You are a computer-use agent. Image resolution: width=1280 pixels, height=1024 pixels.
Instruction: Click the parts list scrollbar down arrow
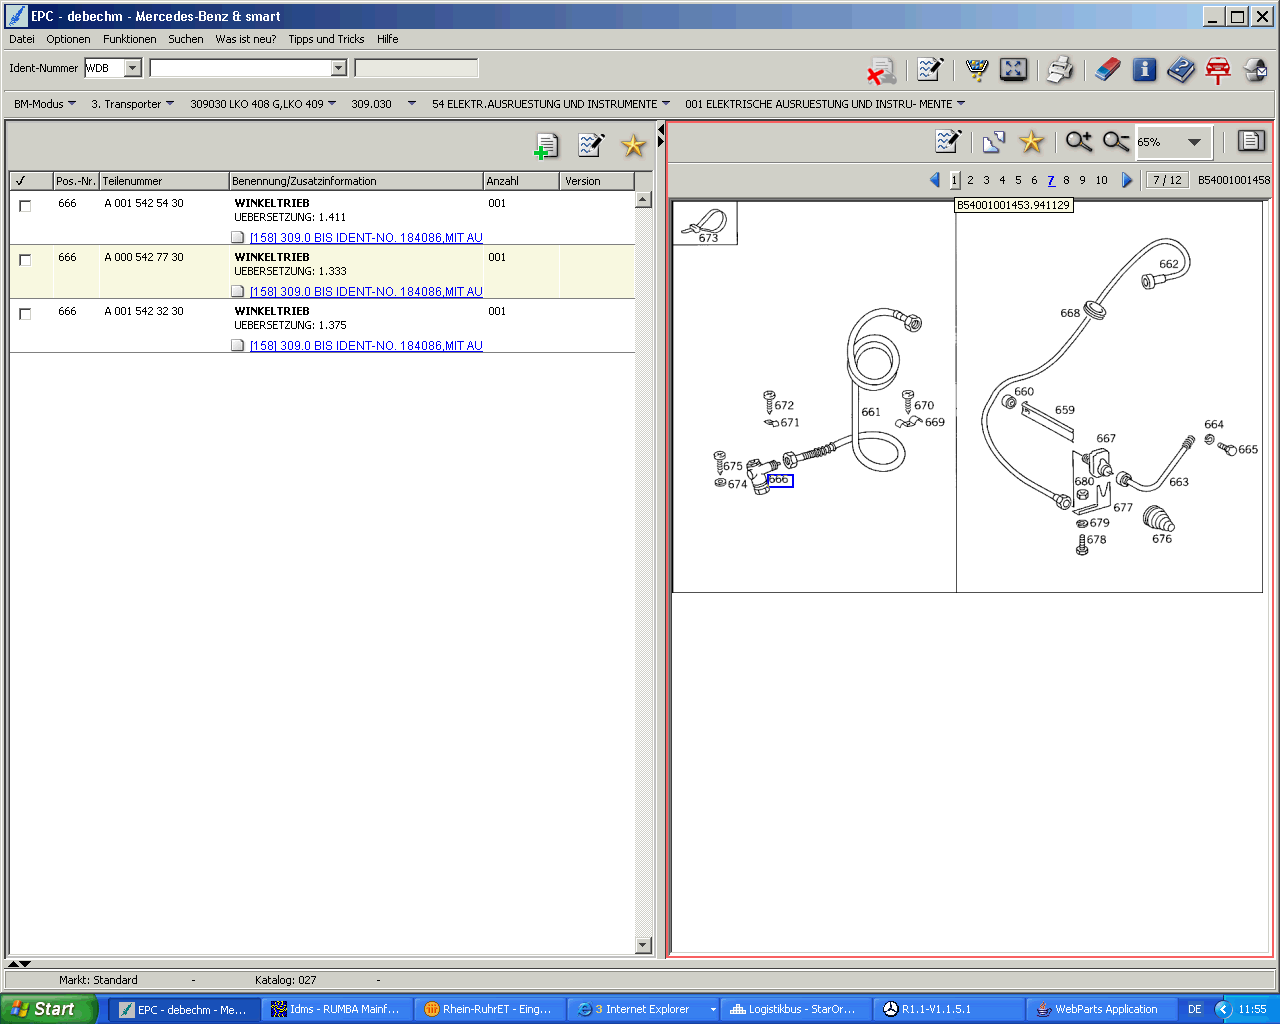click(x=643, y=945)
